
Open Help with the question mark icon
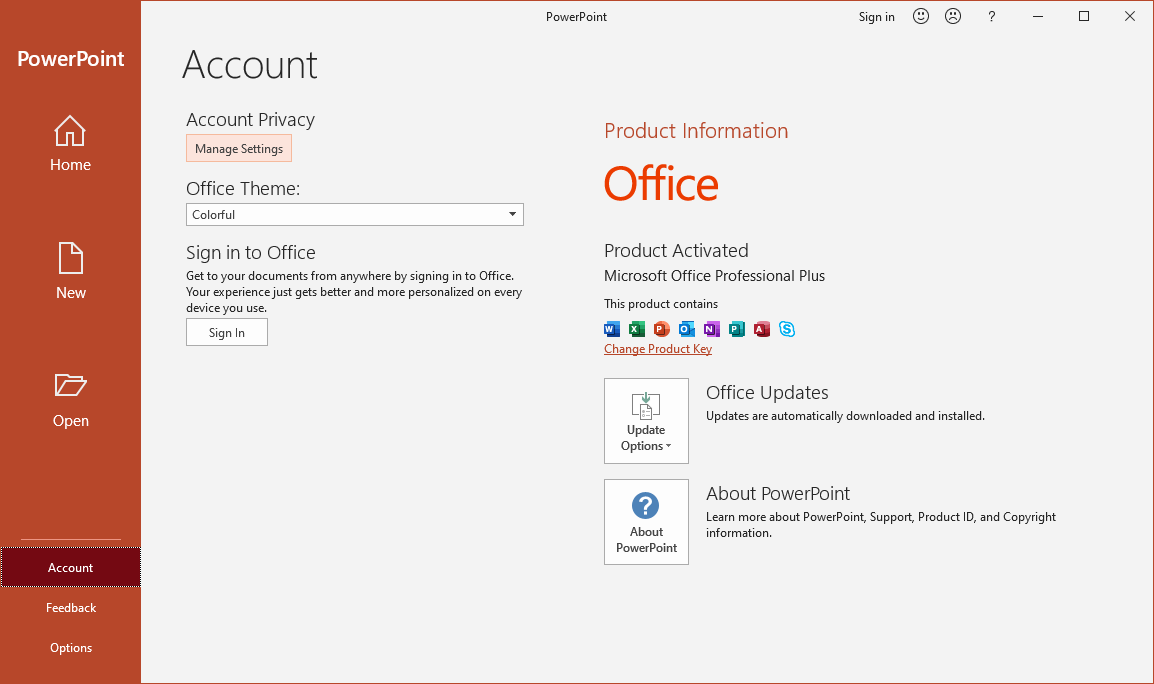point(991,16)
